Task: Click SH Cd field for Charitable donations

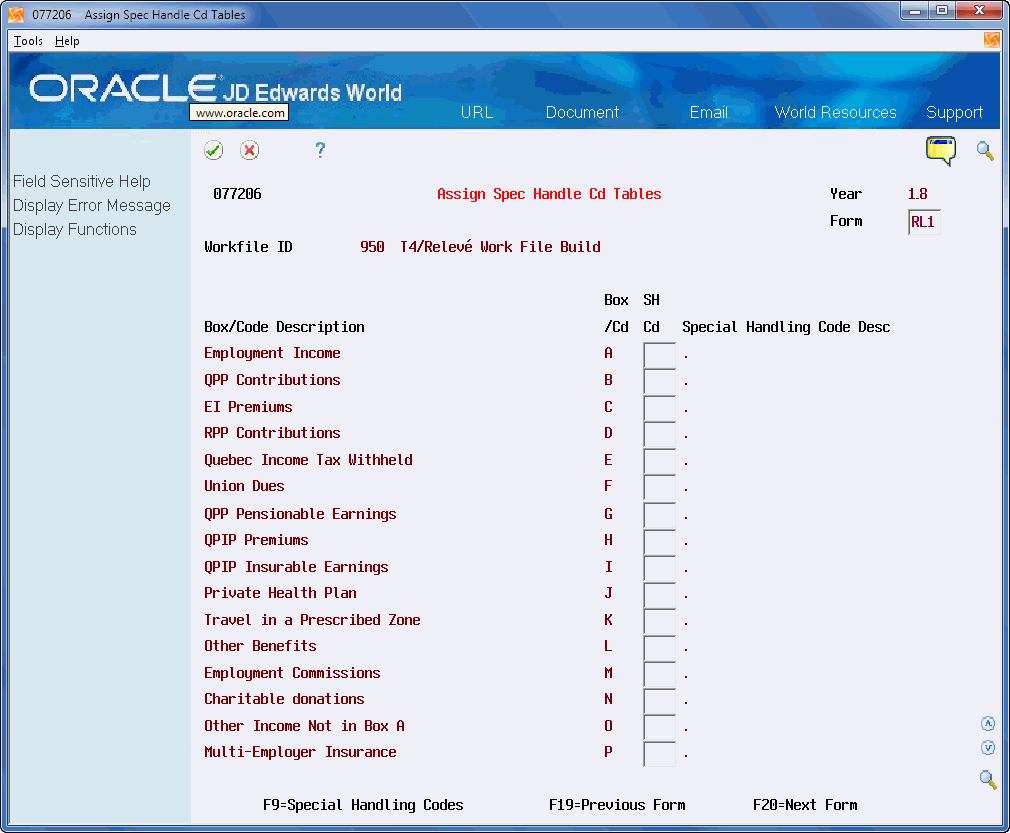Action: click(x=660, y=701)
